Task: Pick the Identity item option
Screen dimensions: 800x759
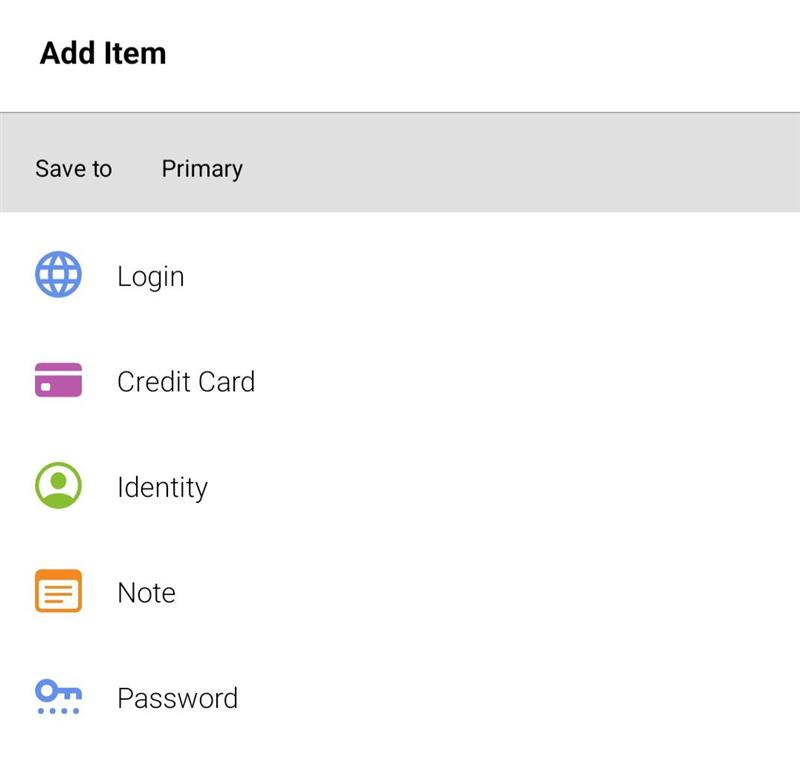Action: pyautogui.click(x=162, y=487)
